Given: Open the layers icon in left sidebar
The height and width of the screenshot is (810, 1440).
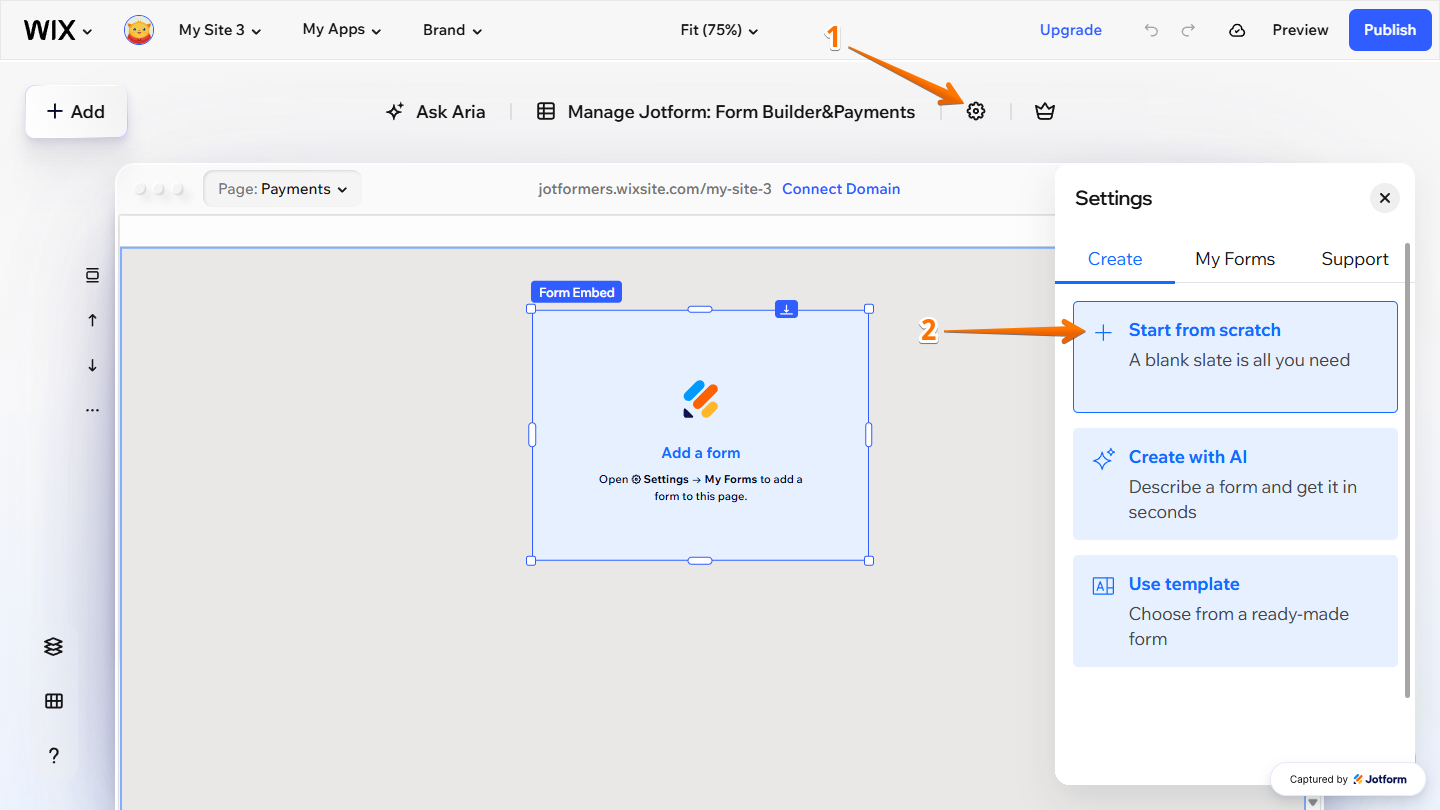Looking at the screenshot, I should [x=54, y=647].
